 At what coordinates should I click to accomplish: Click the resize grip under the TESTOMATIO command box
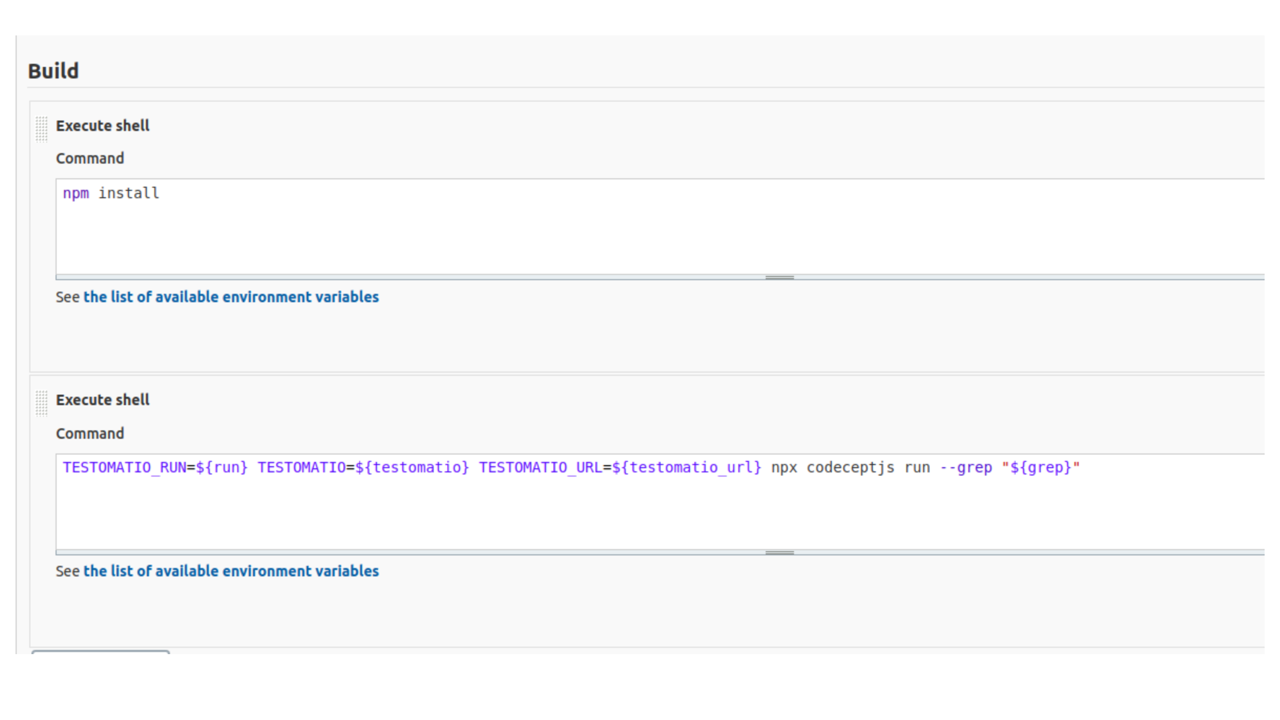point(779,552)
